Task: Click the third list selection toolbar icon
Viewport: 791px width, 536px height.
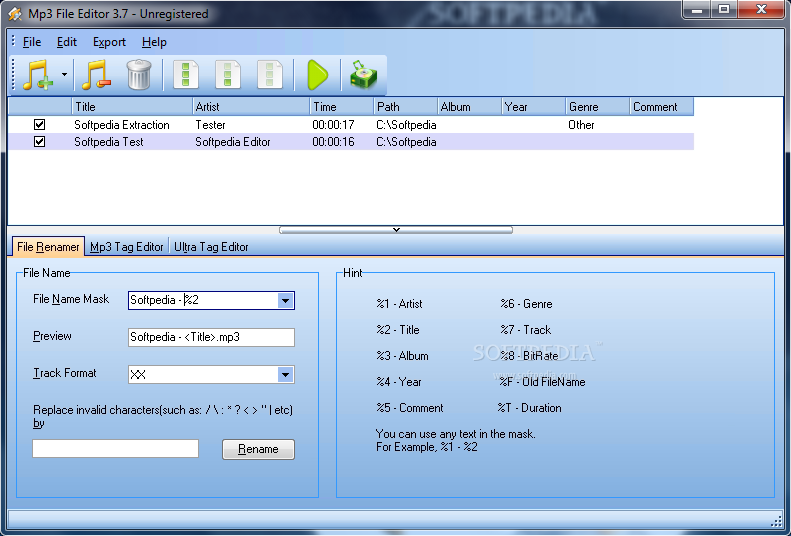Action: click(269, 75)
